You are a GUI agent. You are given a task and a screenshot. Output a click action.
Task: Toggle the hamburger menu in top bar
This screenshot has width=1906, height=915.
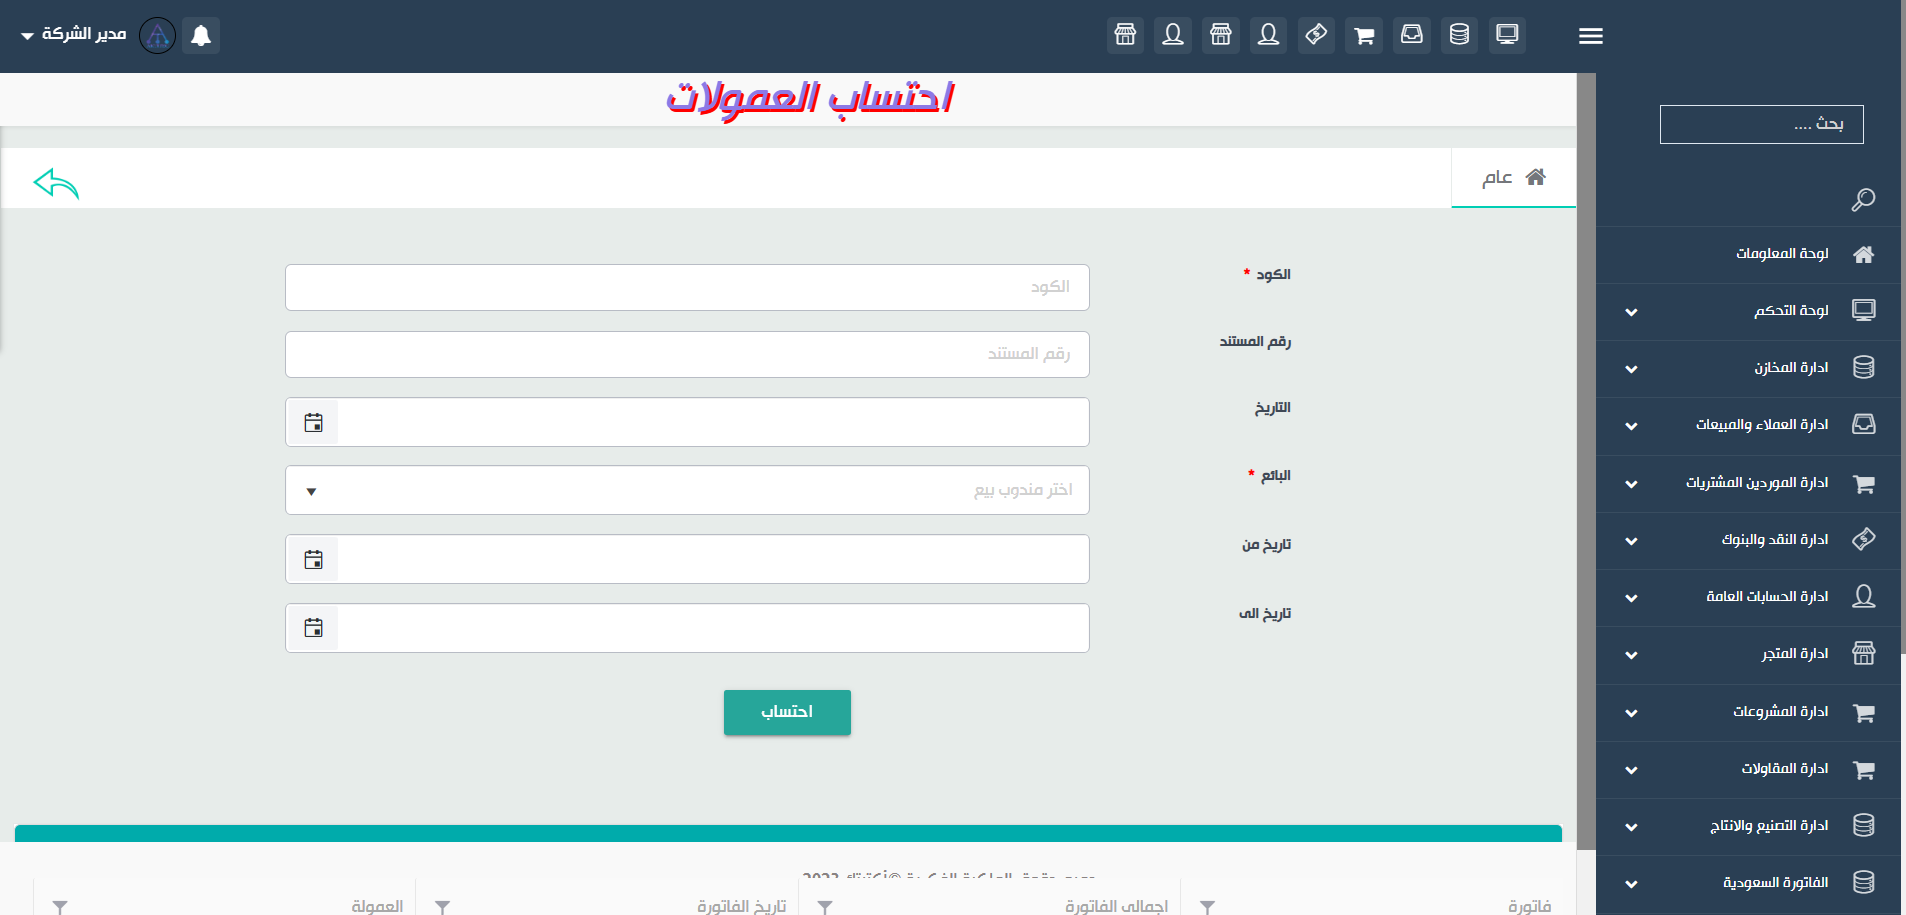click(x=1591, y=36)
